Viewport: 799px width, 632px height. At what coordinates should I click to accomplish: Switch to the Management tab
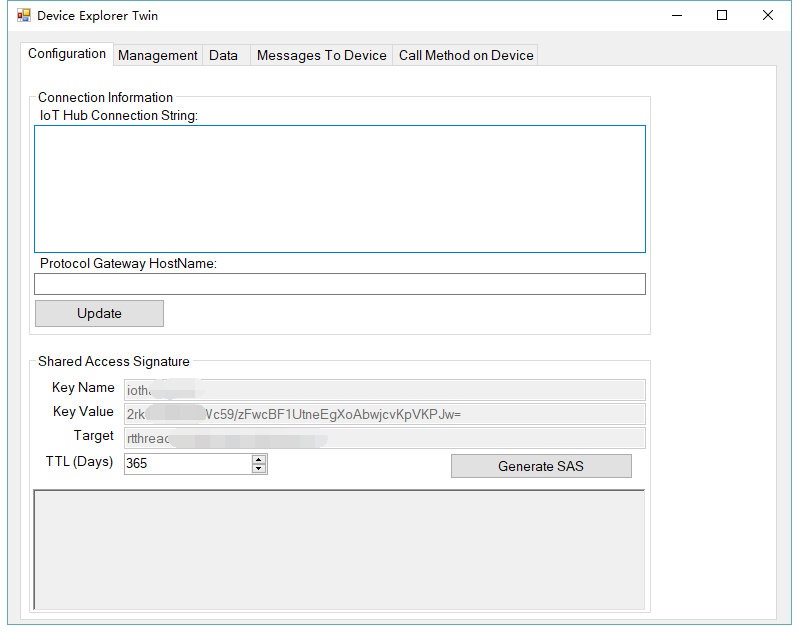point(158,56)
